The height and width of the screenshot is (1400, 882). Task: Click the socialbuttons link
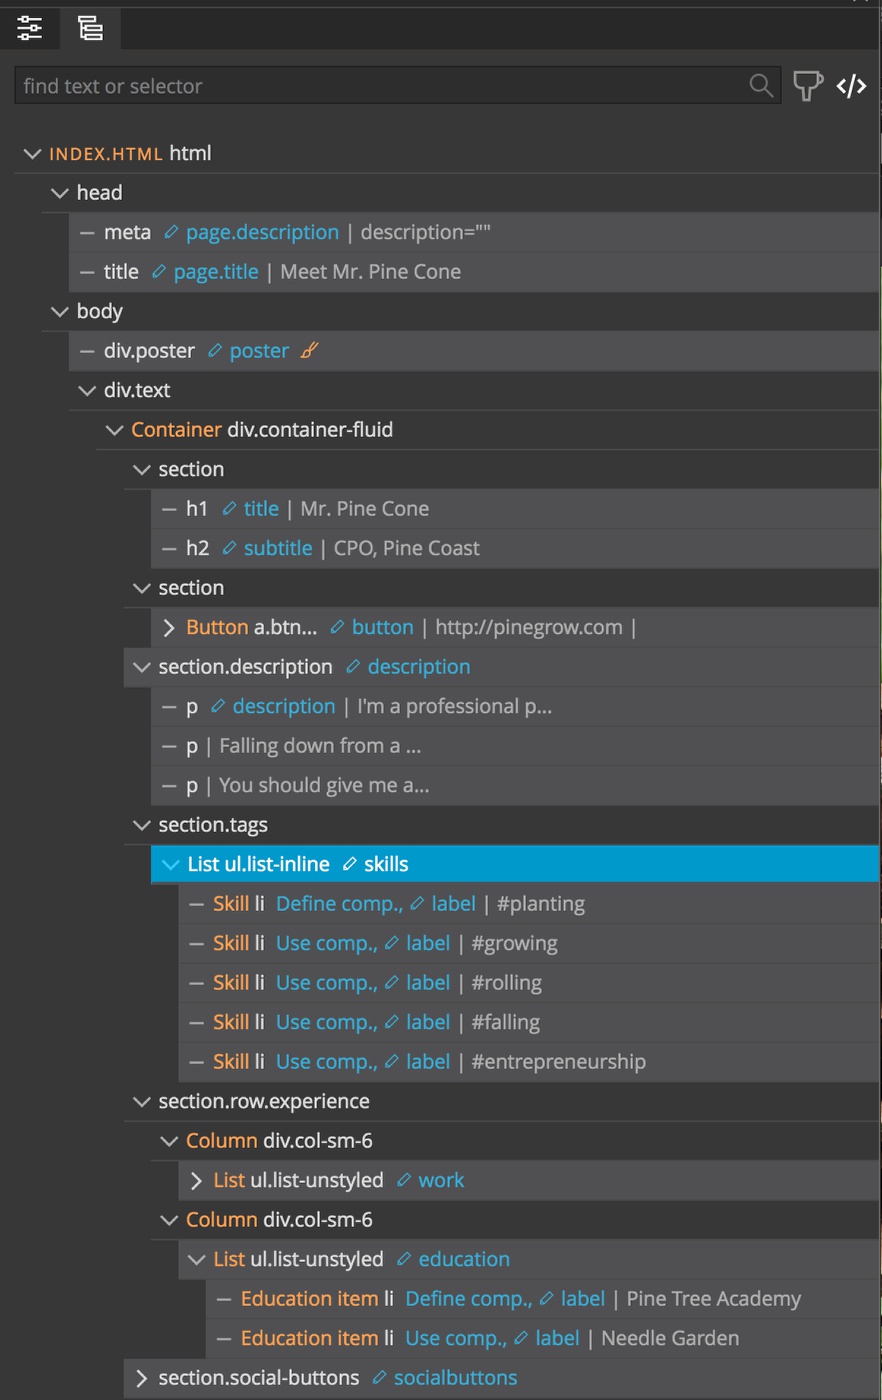point(456,1378)
